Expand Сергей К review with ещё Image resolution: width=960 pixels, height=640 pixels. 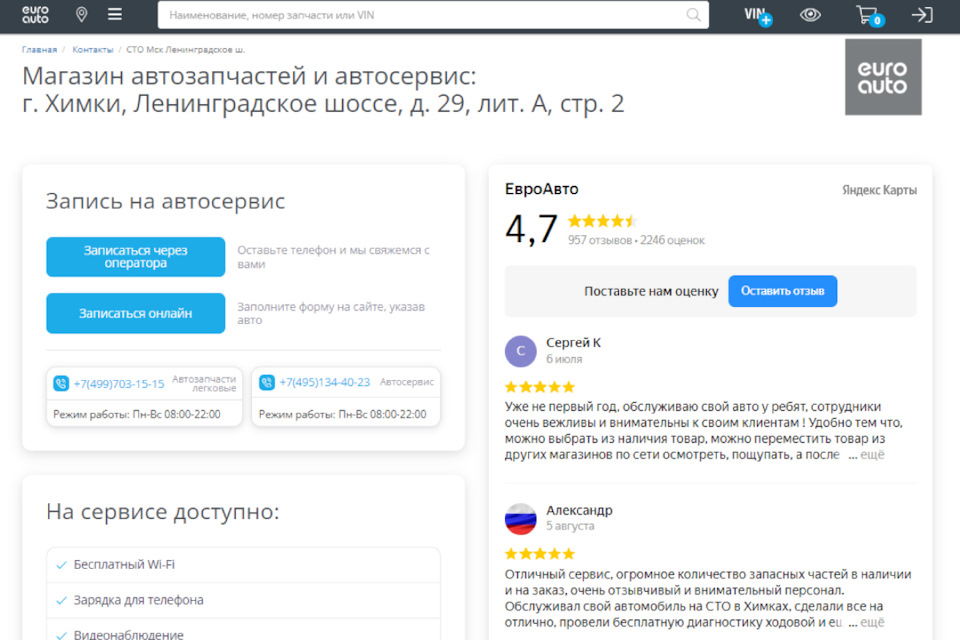pyautogui.click(x=872, y=454)
